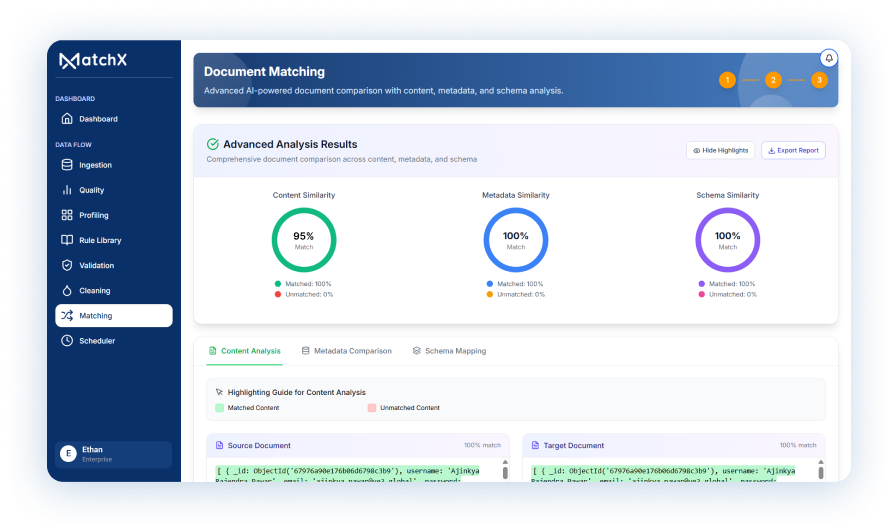Open Profiling in the sidebar
894x532 pixels.
coord(114,215)
